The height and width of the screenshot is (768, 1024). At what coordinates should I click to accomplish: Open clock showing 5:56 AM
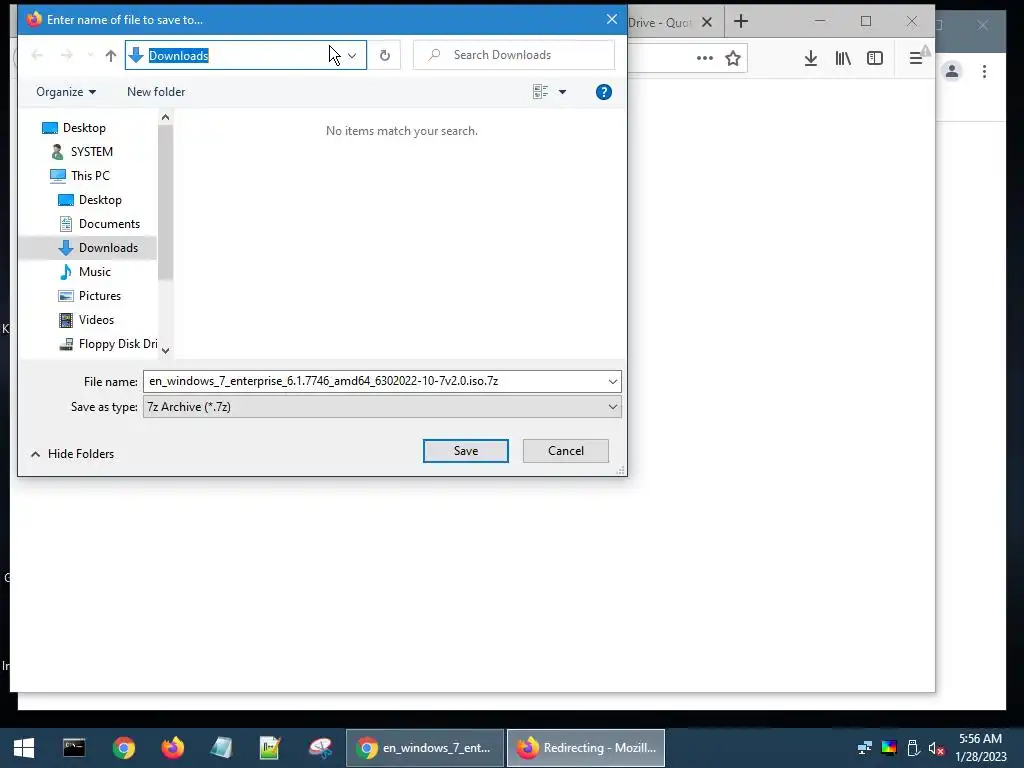tap(981, 748)
